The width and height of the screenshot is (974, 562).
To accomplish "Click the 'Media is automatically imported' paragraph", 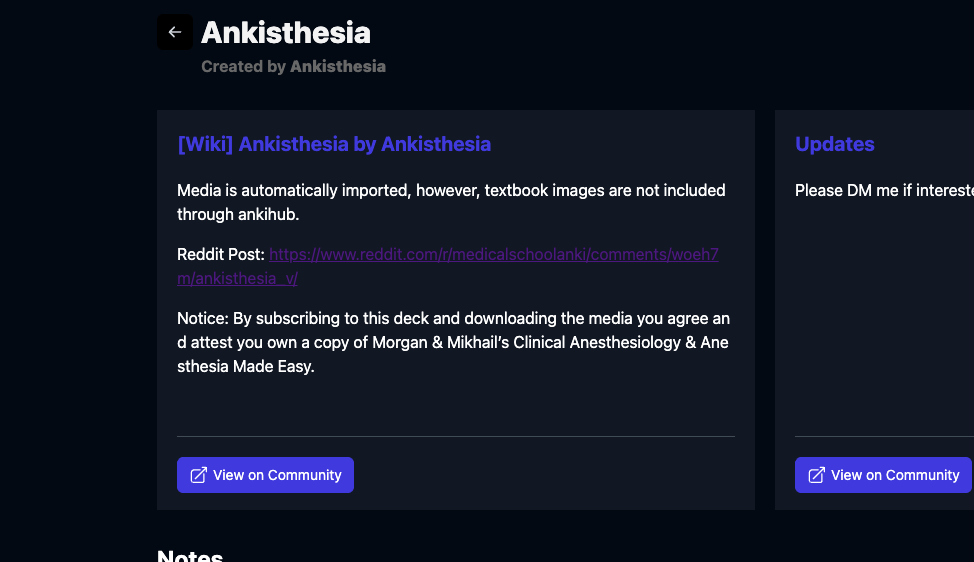I will click(451, 201).
